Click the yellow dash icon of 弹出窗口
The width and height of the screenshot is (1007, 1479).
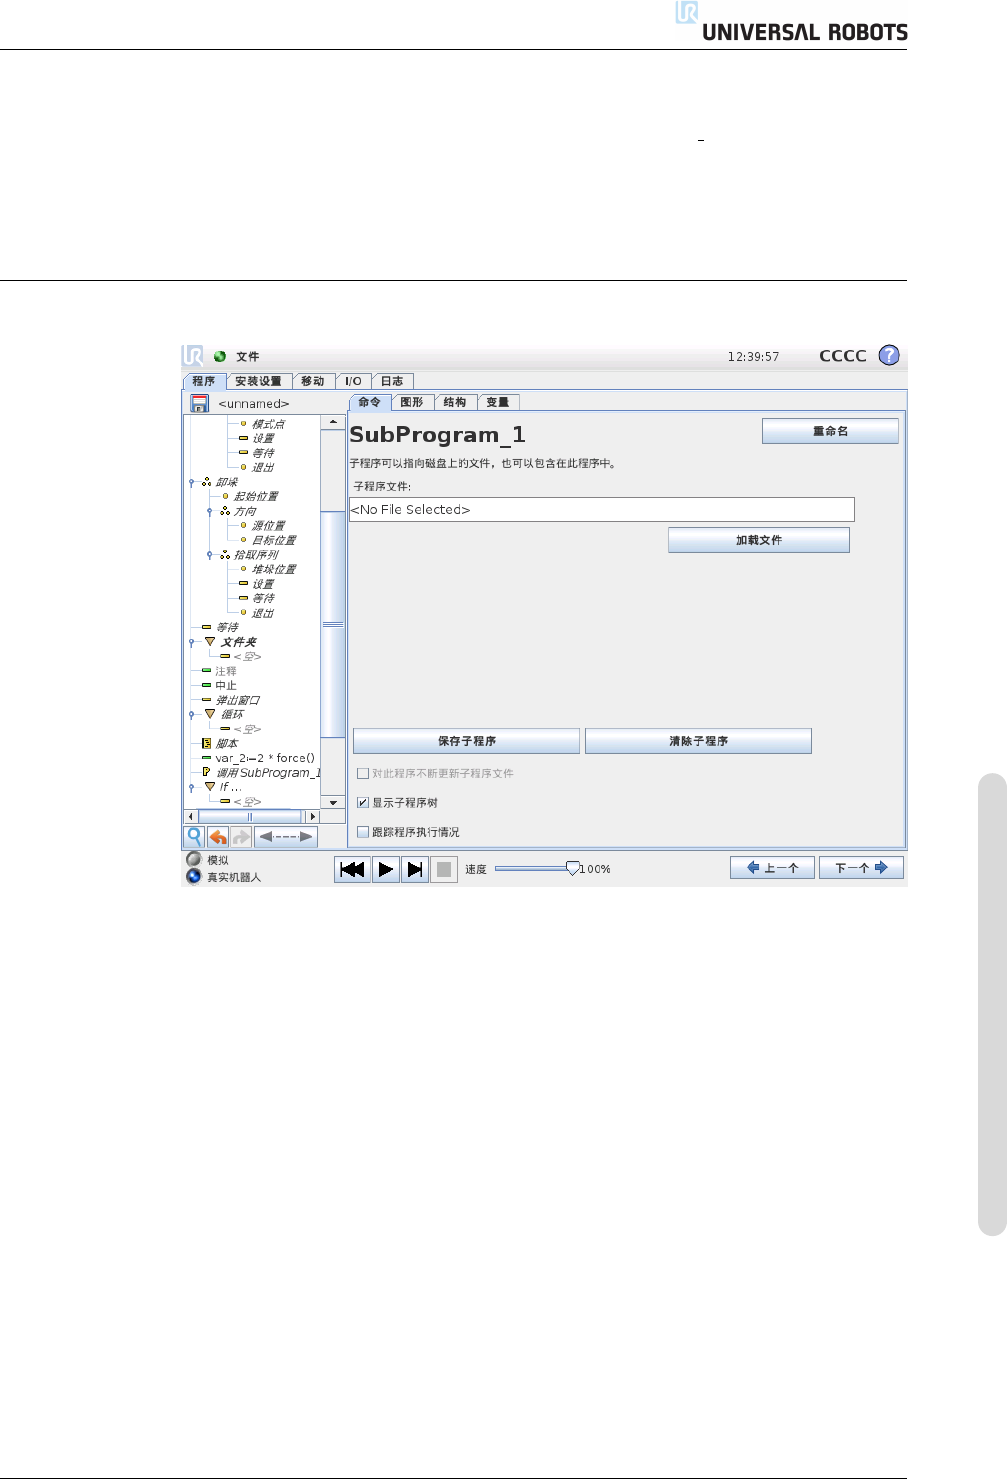click(x=207, y=700)
